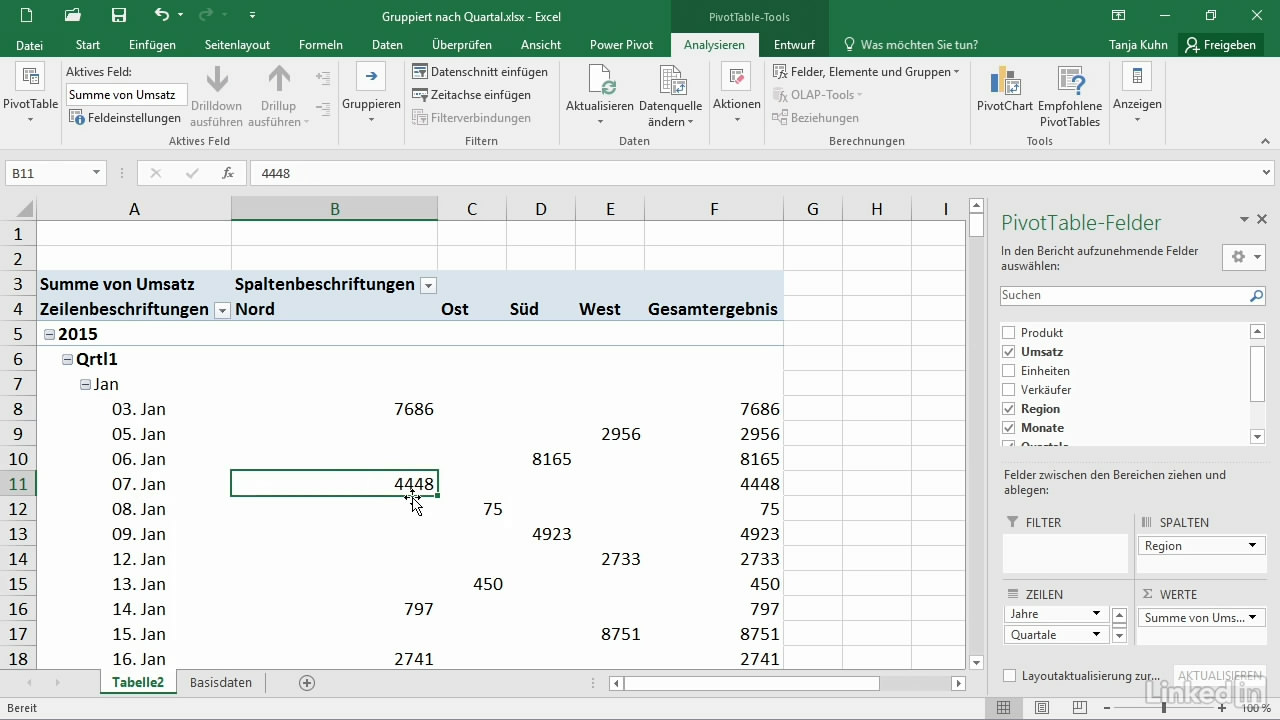The image size is (1280, 720).
Task: Open the Customize Quick Access Toolbar arrow
Action: click(x=252, y=15)
